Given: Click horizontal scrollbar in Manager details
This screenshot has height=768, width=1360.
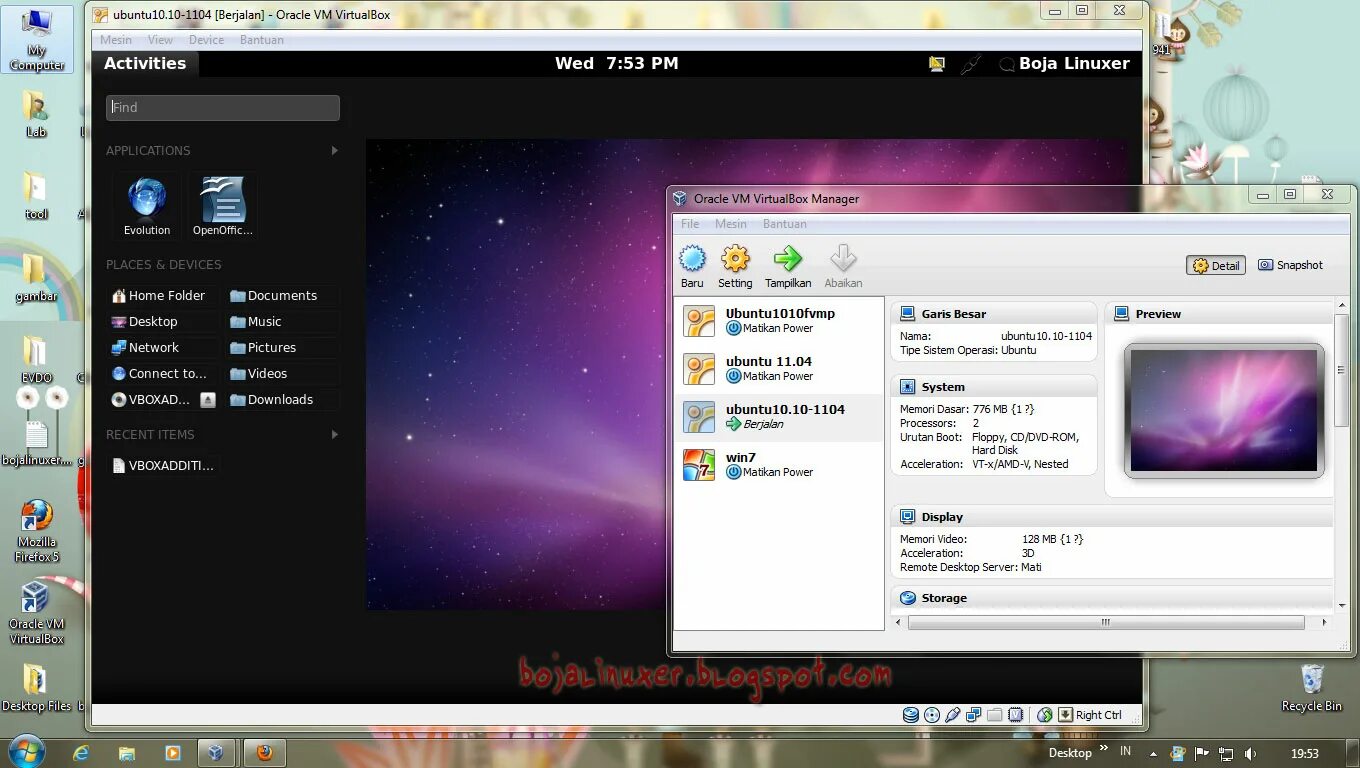Looking at the screenshot, I should click(1106, 622).
